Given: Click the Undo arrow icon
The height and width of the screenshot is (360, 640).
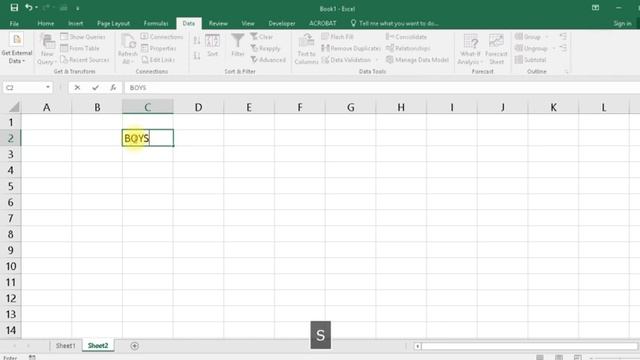Looking at the screenshot, I should 29,8.
